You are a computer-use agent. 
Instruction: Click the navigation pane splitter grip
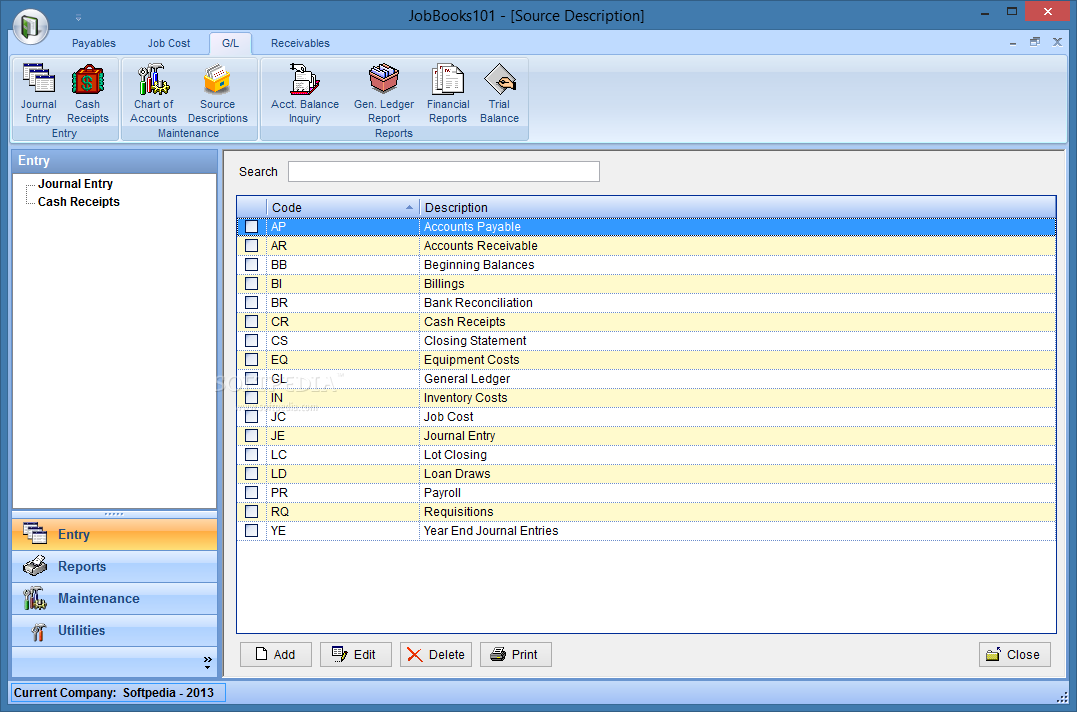coord(114,514)
